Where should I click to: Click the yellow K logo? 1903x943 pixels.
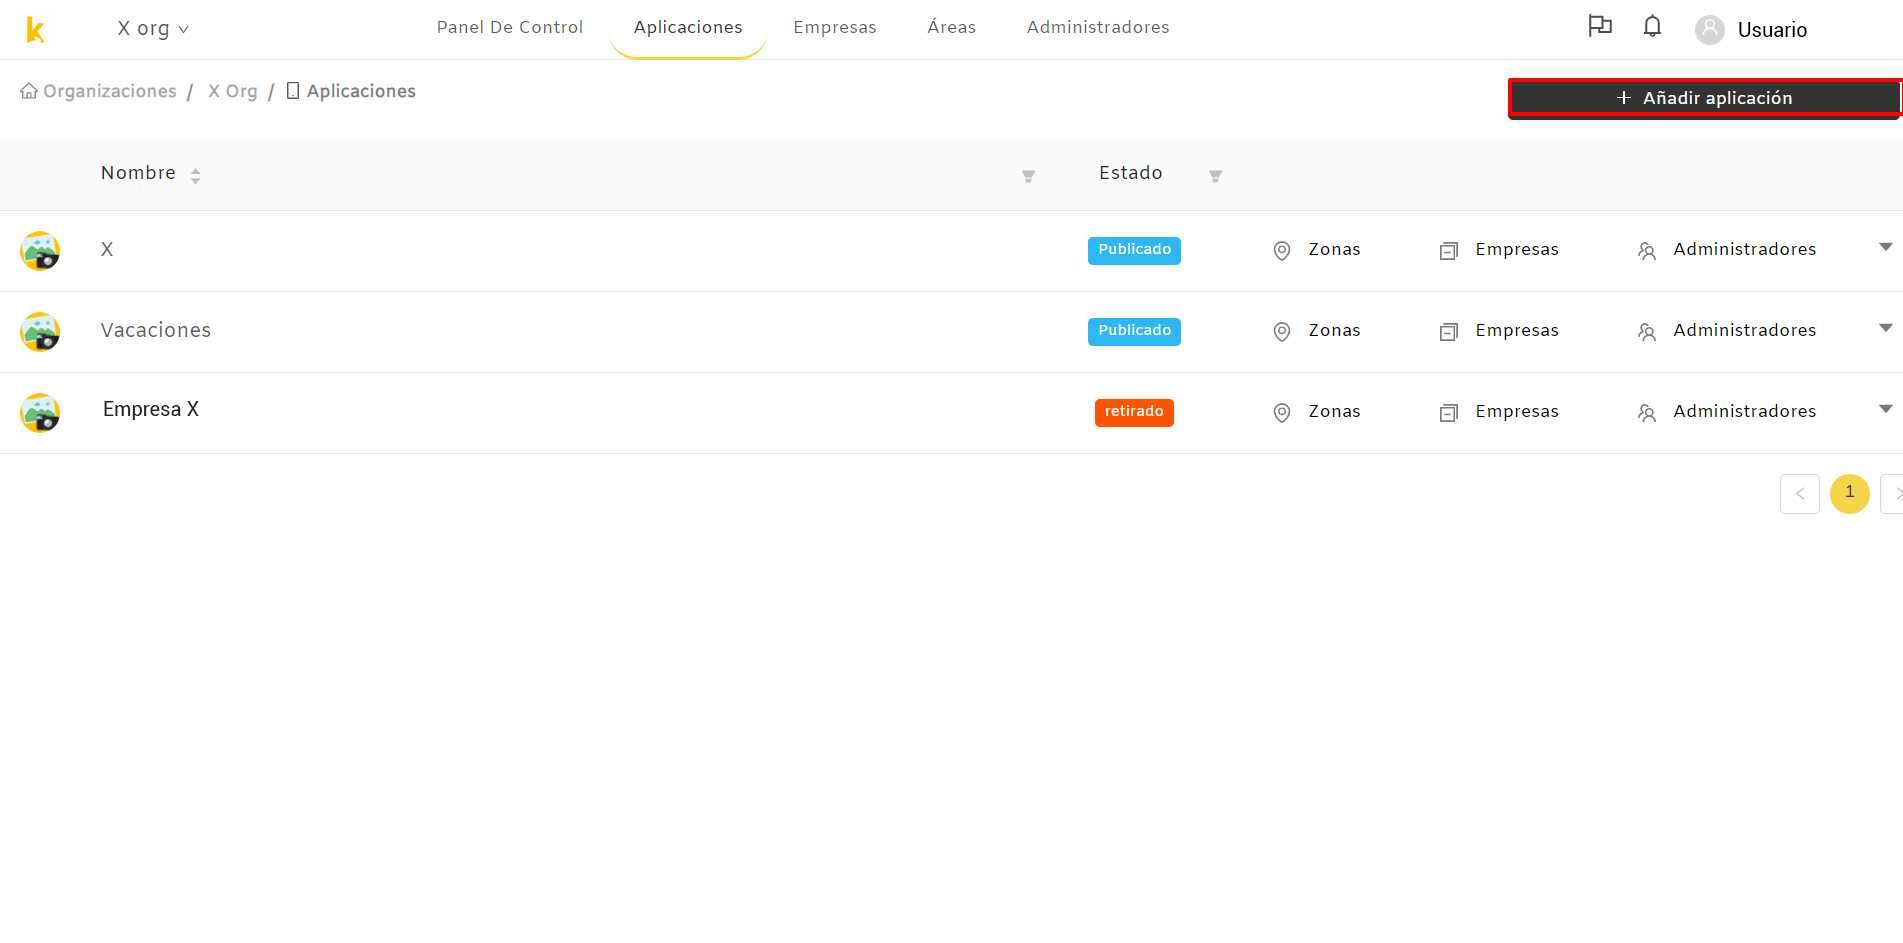35,30
